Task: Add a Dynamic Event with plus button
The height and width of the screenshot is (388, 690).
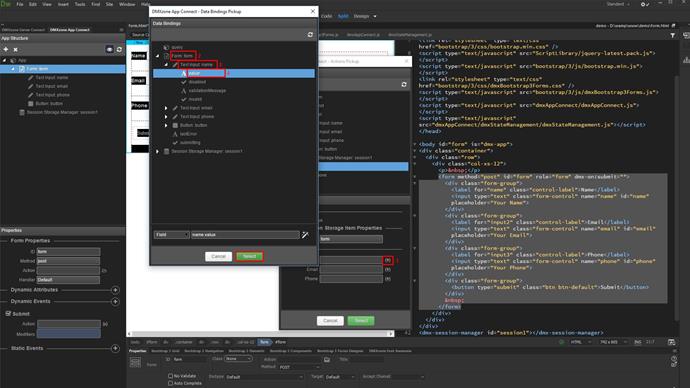Action: [x=115, y=302]
